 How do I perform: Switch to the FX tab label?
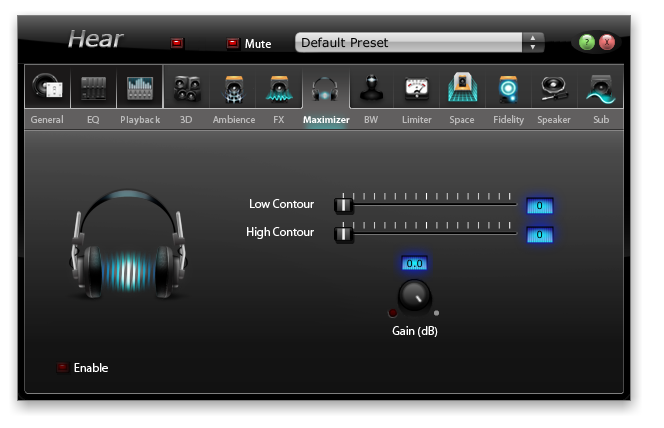(279, 120)
